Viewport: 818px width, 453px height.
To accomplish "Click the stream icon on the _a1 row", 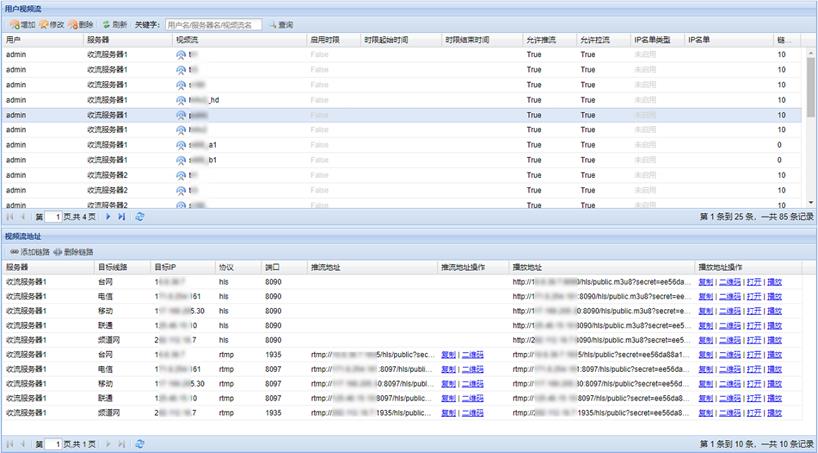I will (181, 145).
